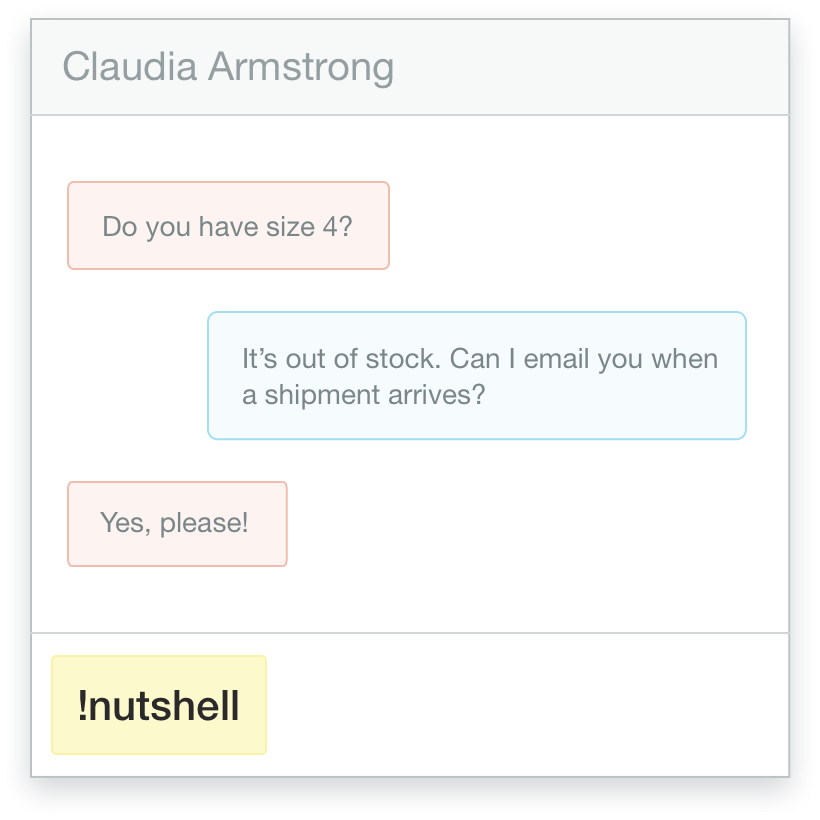Place the cursor after !nutshell
This screenshot has height=820, width=820.
pyautogui.click(x=241, y=705)
